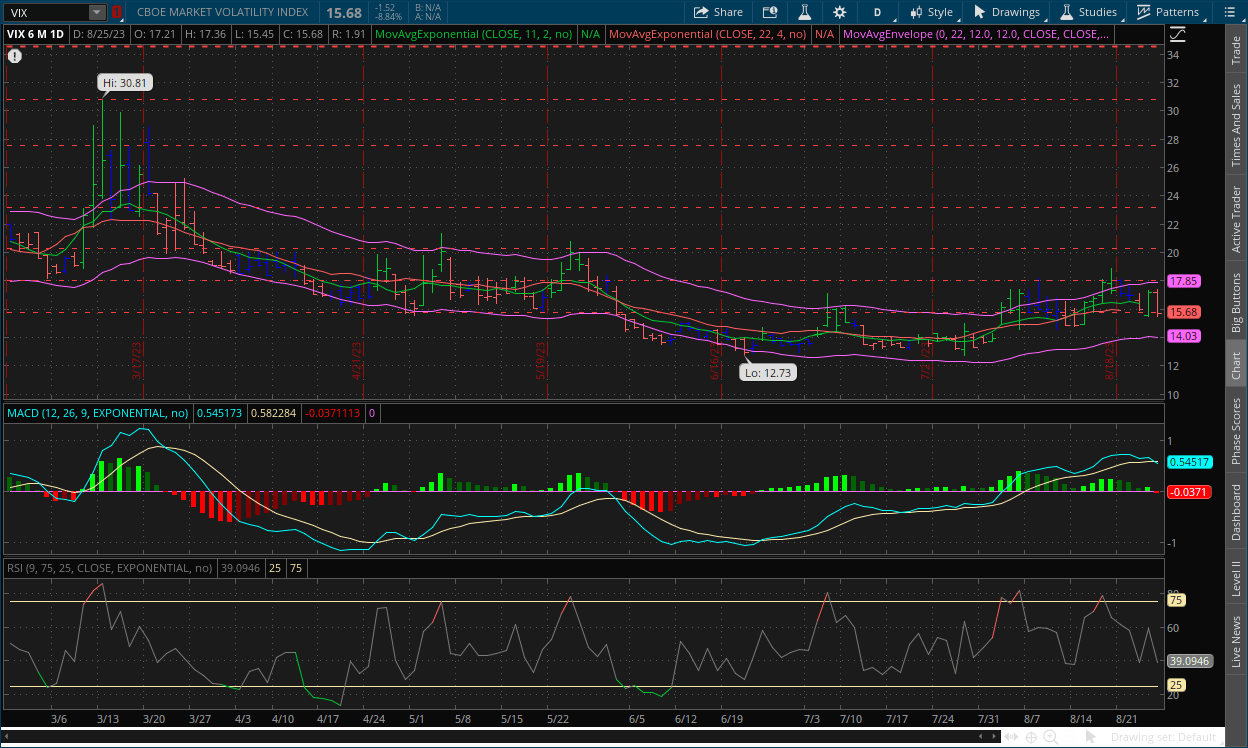Screen dimensions: 1248x748
Task: Click the 14.03 pink price label
Action: pyautogui.click(x=1184, y=337)
